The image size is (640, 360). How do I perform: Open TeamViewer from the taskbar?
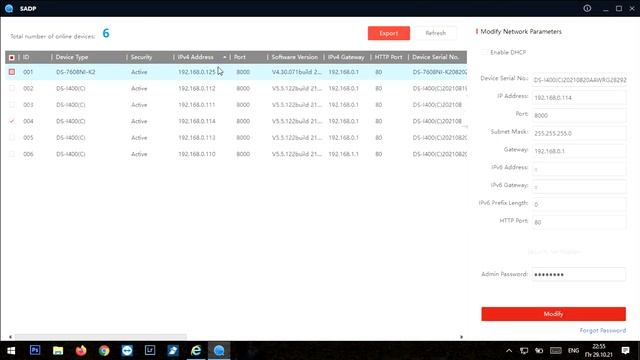pyautogui.click(x=127, y=350)
